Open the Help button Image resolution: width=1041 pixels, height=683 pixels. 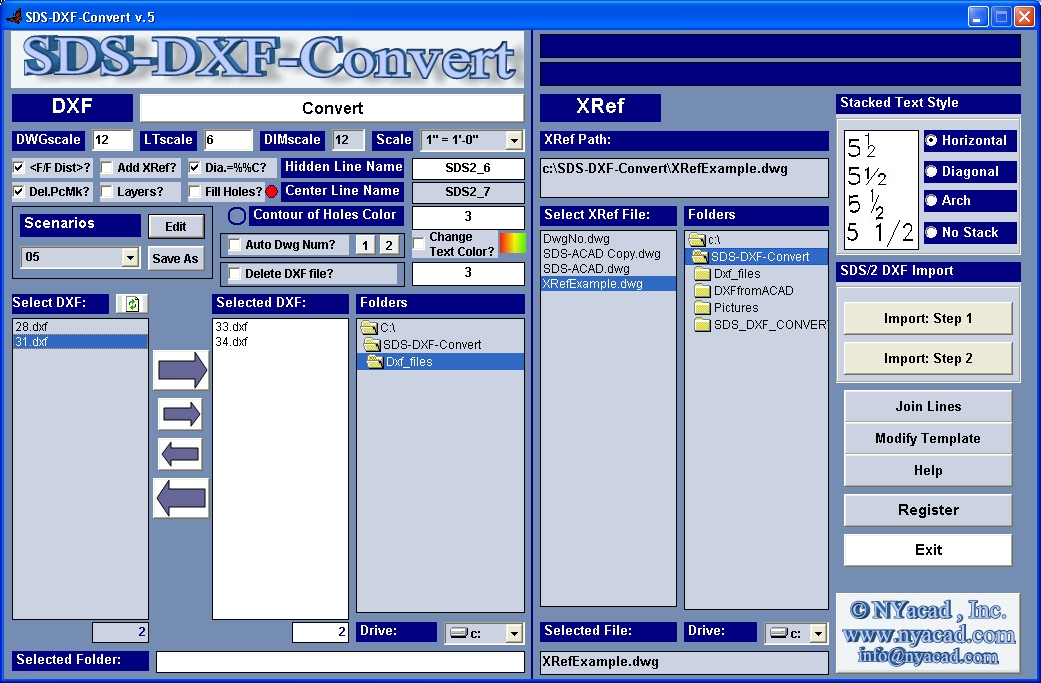point(927,471)
